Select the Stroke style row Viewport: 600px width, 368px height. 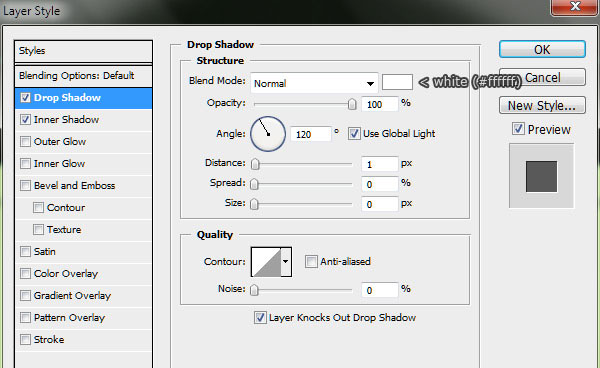click(83, 340)
